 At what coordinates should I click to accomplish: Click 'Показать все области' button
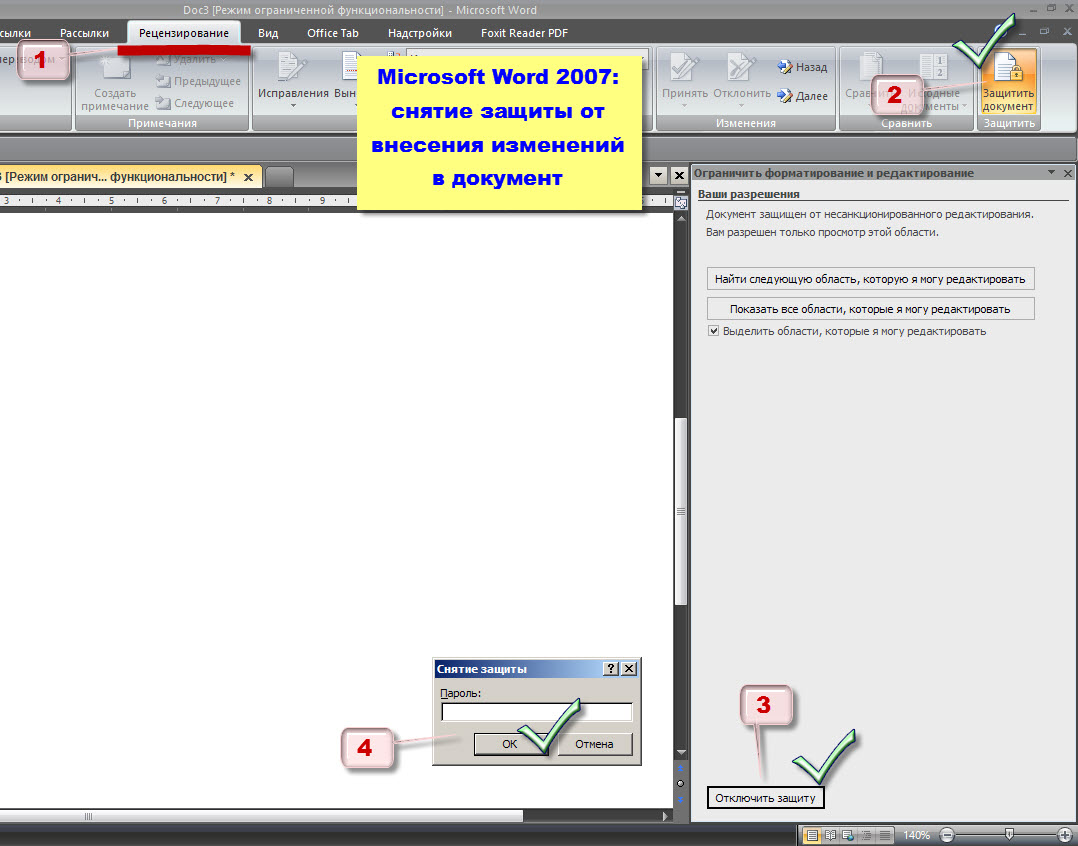tap(870, 309)
